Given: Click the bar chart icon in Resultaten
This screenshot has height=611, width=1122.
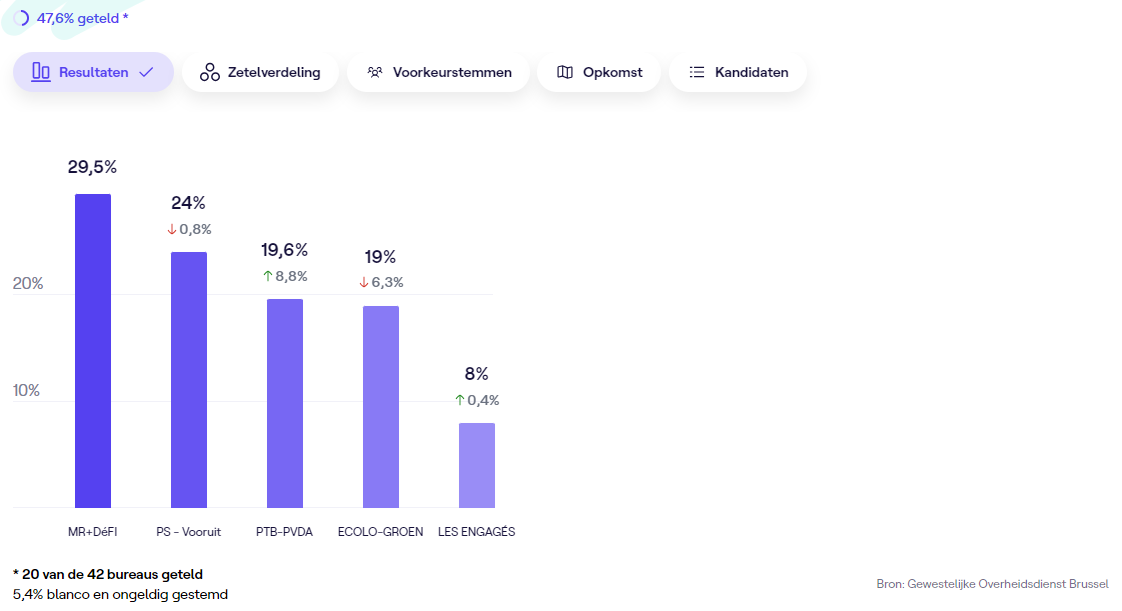Looking at the screenshot, I should 41,72.
